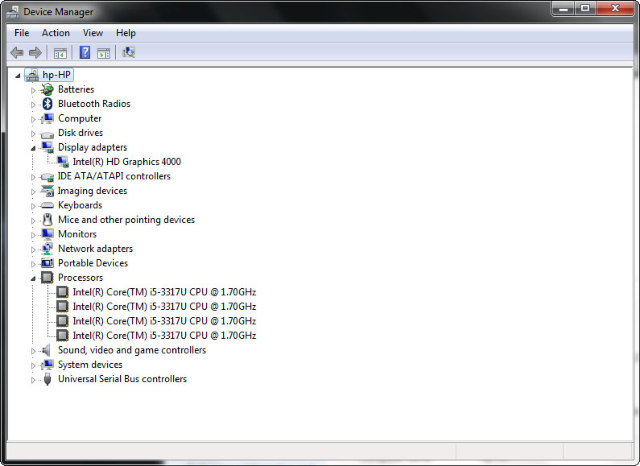This screenshot has width=640, height=466.
Task: Open the File menu
Action: pos(22,33)
